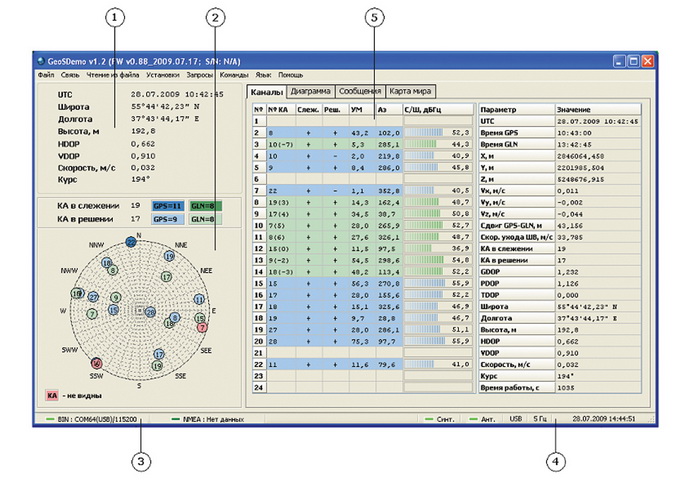Open the Запросы menu

(x=200, y=75)
